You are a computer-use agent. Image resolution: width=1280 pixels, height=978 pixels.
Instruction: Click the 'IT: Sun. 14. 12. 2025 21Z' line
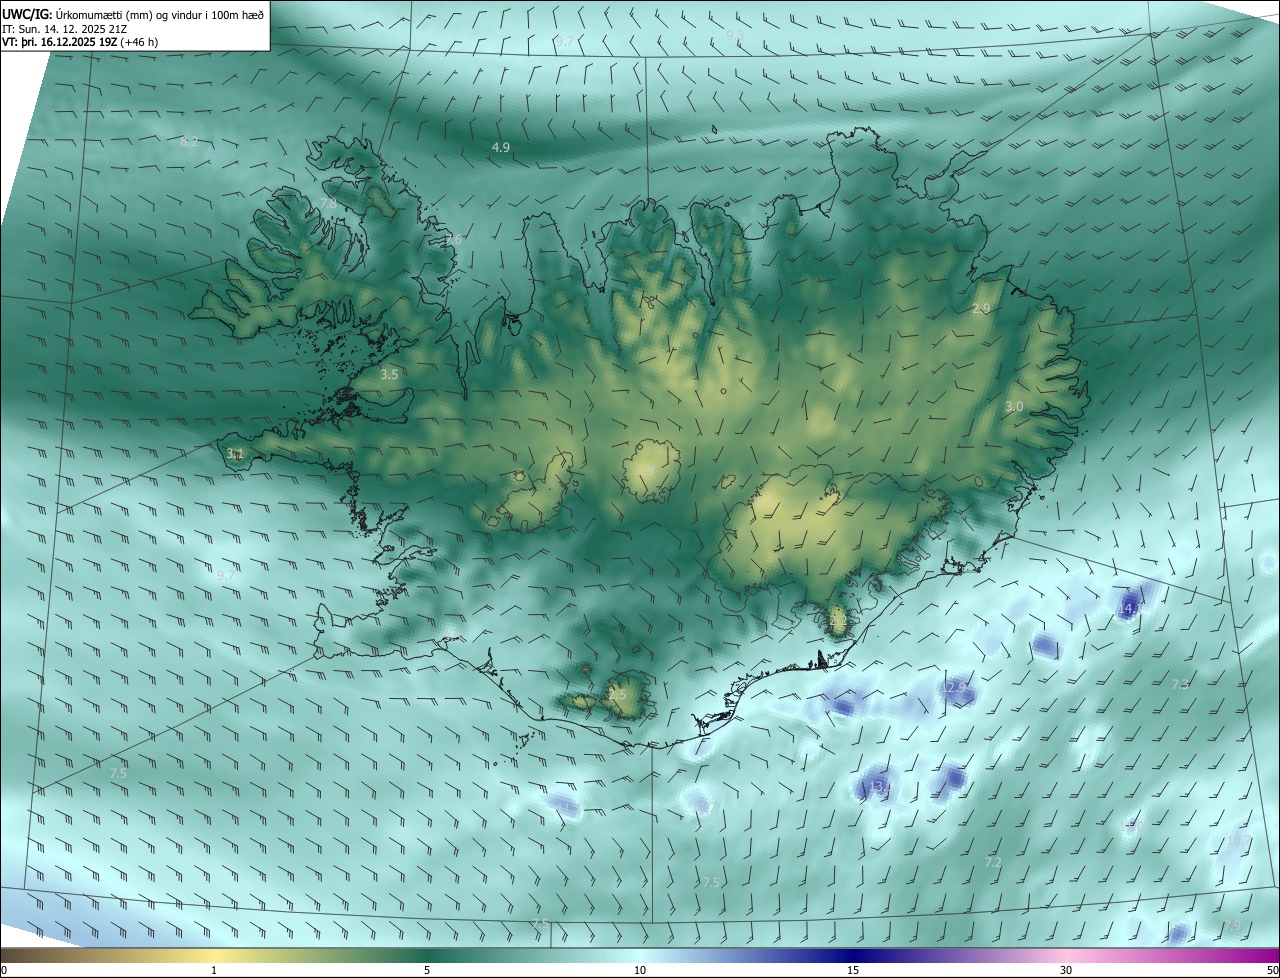pos(63,28)
